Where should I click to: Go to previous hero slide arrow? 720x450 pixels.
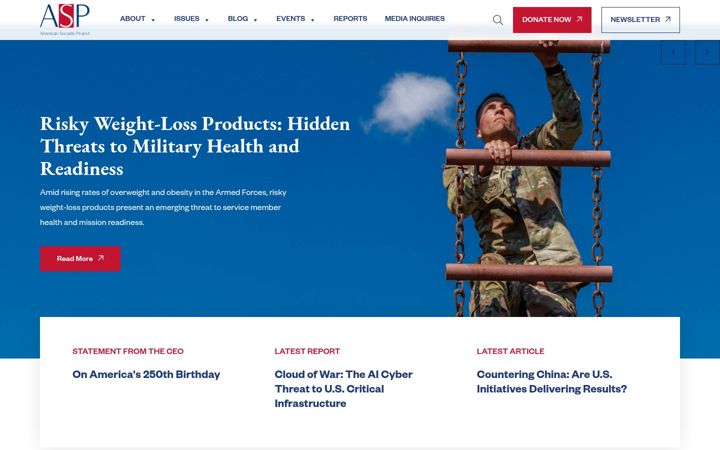point(673,52)
